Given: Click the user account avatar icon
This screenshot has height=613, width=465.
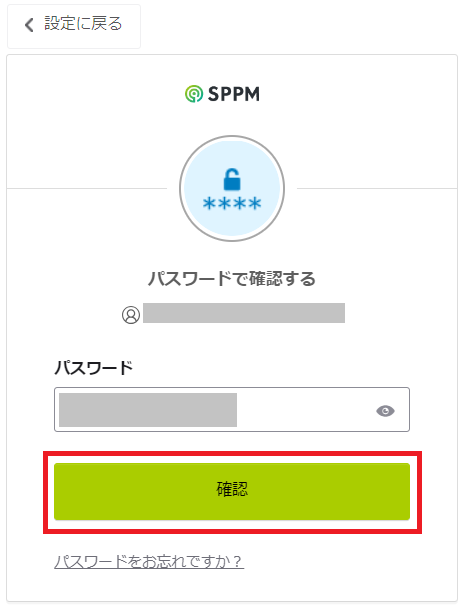Looking at the screenshot, I should pos(131,315).
